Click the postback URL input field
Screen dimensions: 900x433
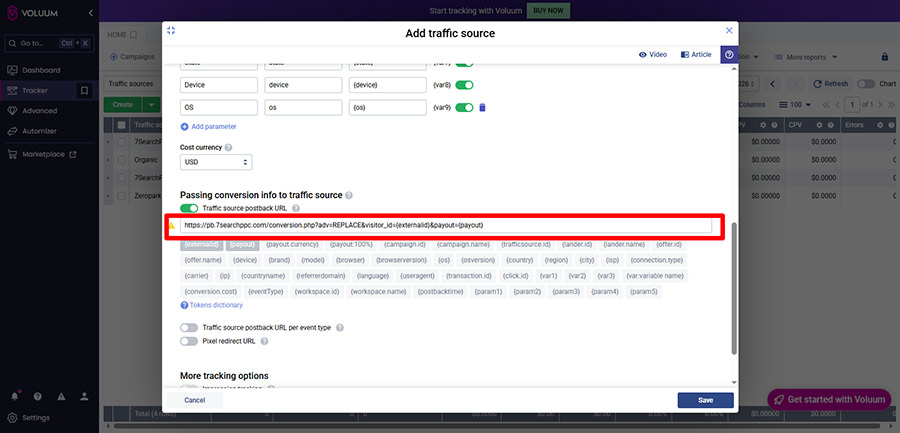(x=445, y=226)
